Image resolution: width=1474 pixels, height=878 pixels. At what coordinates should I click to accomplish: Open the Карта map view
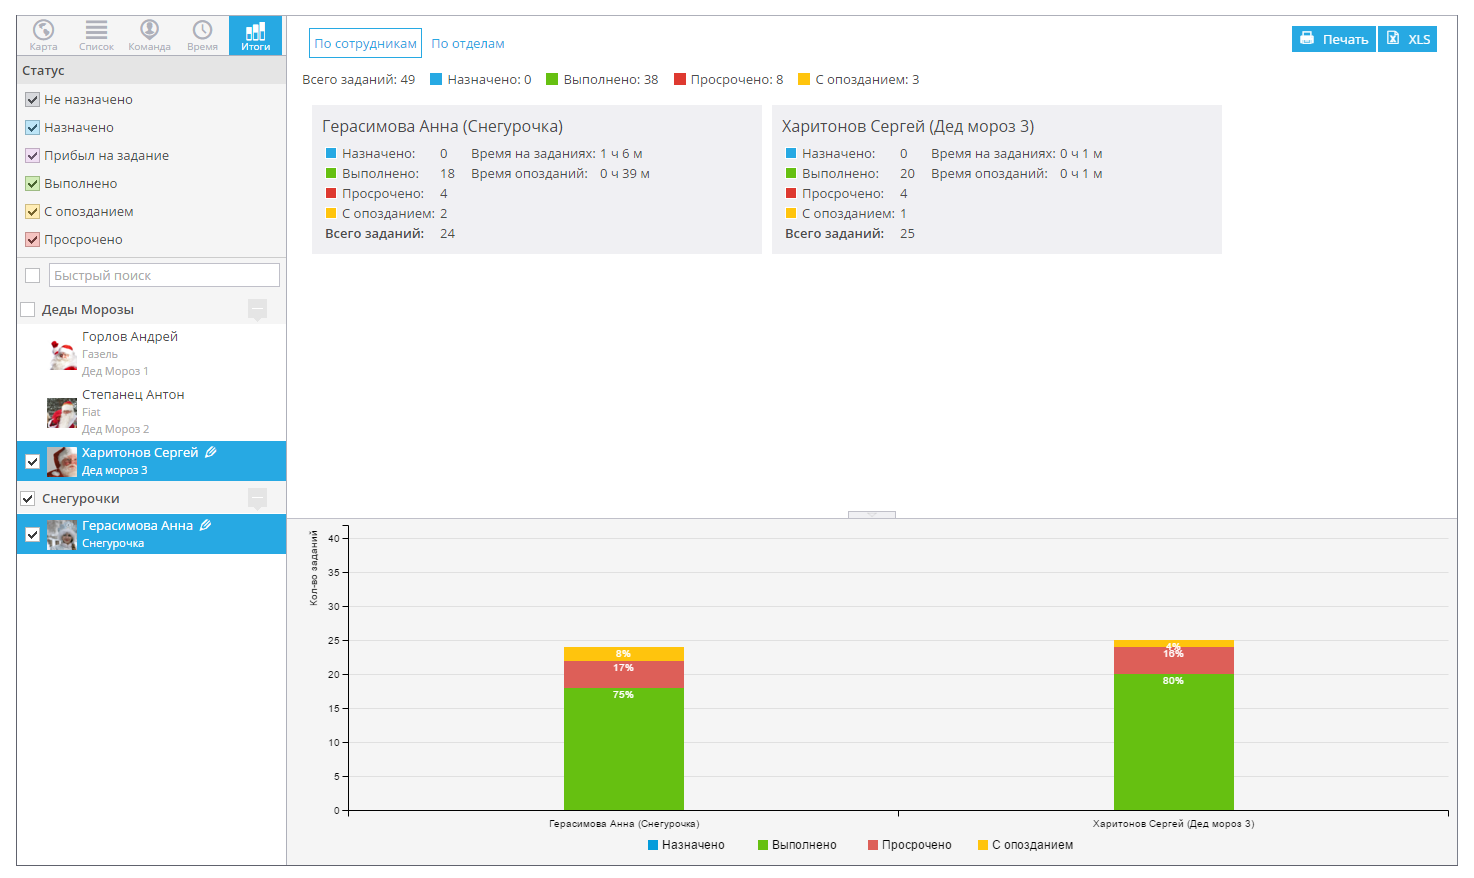pos(43,35)
